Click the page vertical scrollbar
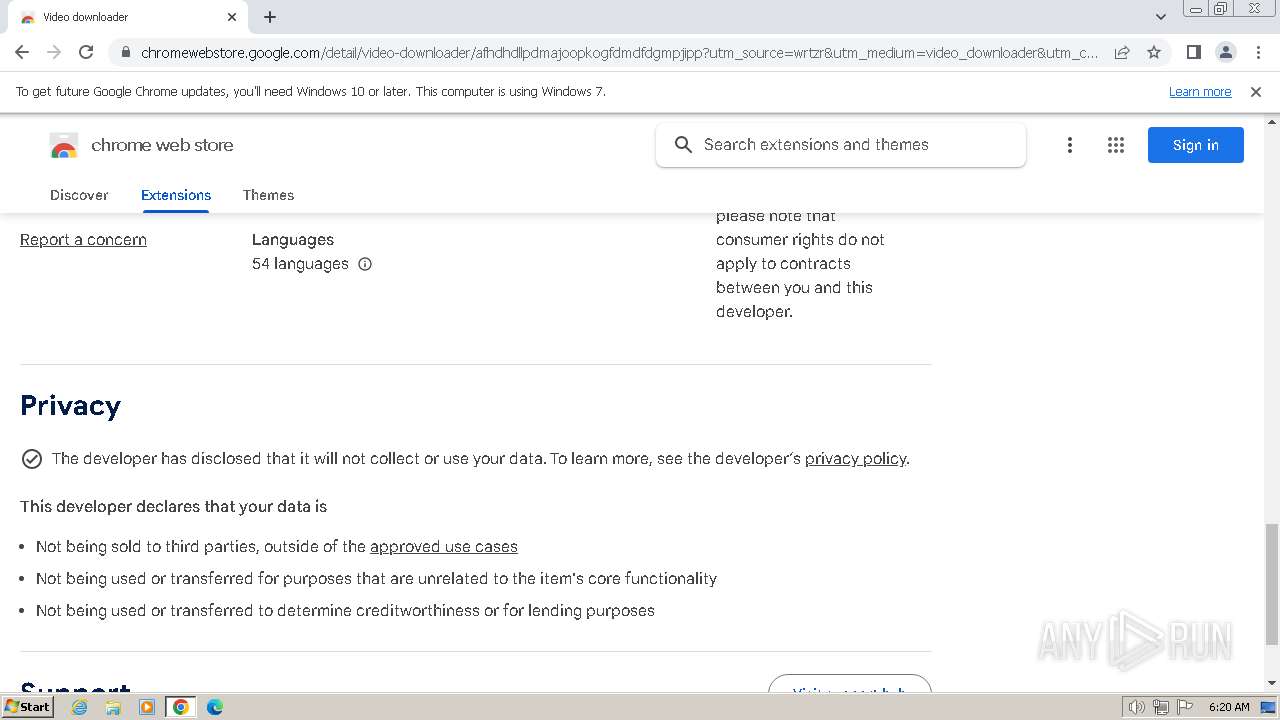Image resolution: width=1280 pixels, height=720 pixels. (x=1271, y=584)
